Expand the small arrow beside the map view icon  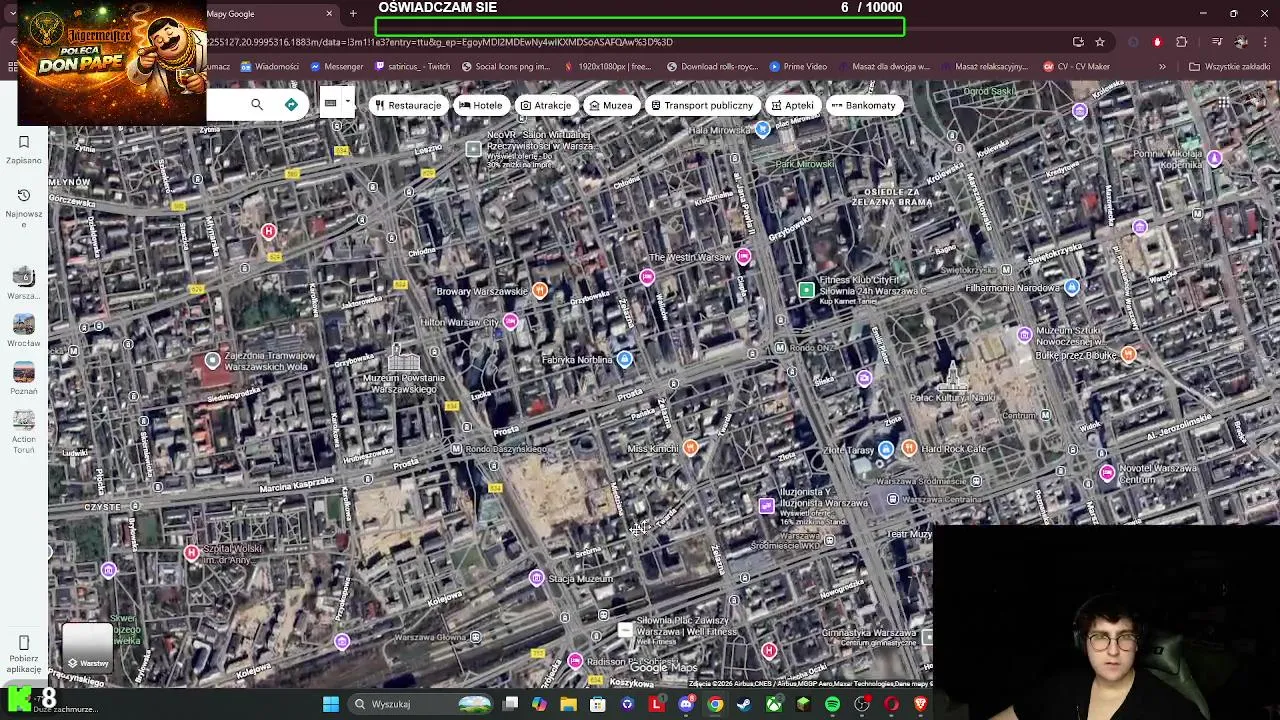[348, 102]
